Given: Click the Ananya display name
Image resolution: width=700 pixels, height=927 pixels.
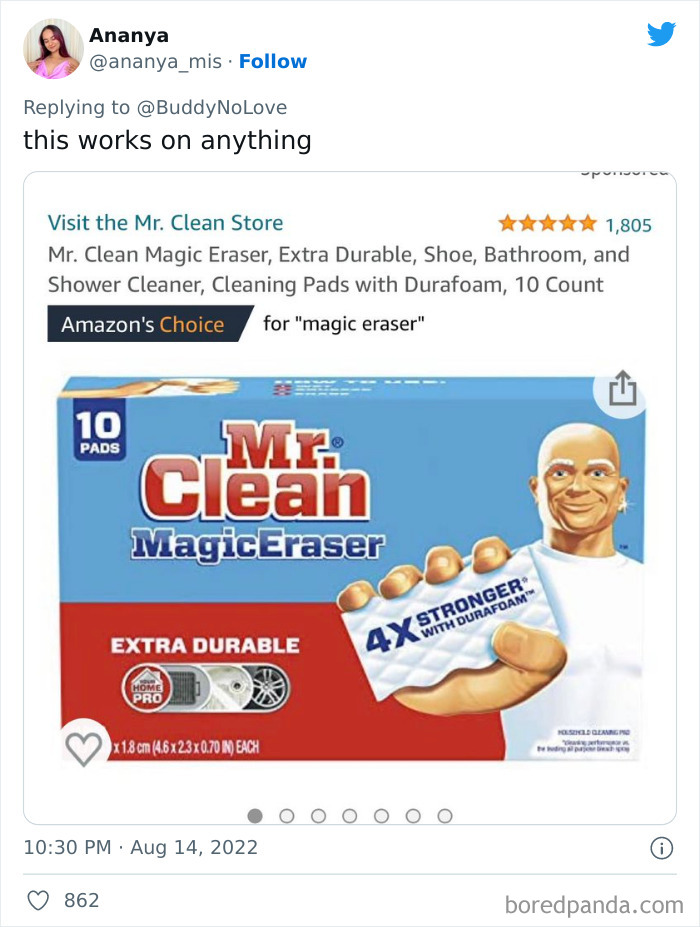Looking at the screenshot, I should [129, 35].
